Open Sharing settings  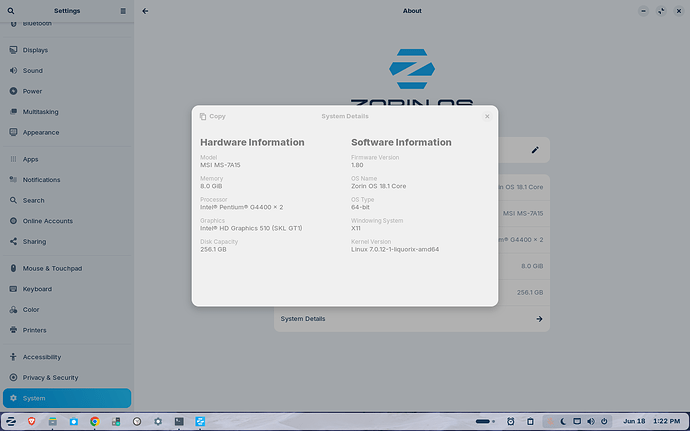67,242
